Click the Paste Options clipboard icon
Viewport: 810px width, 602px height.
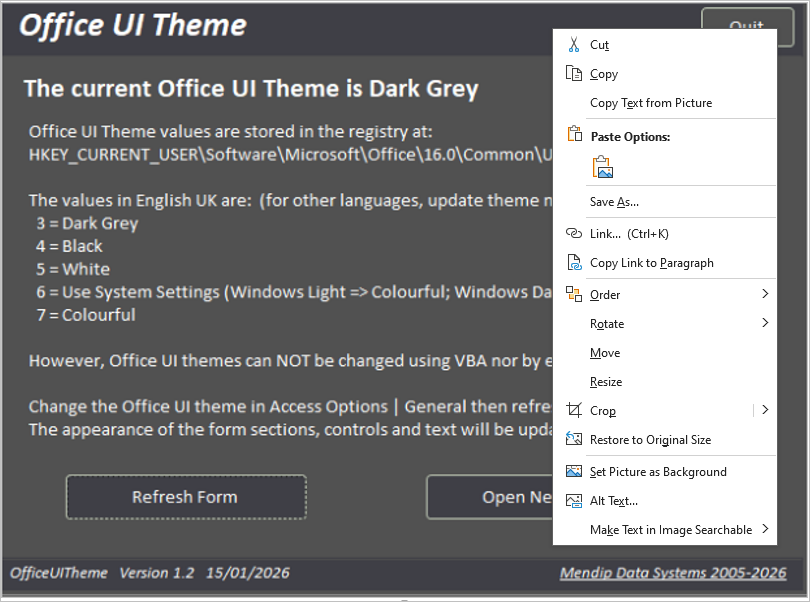[x=574, y=134]
